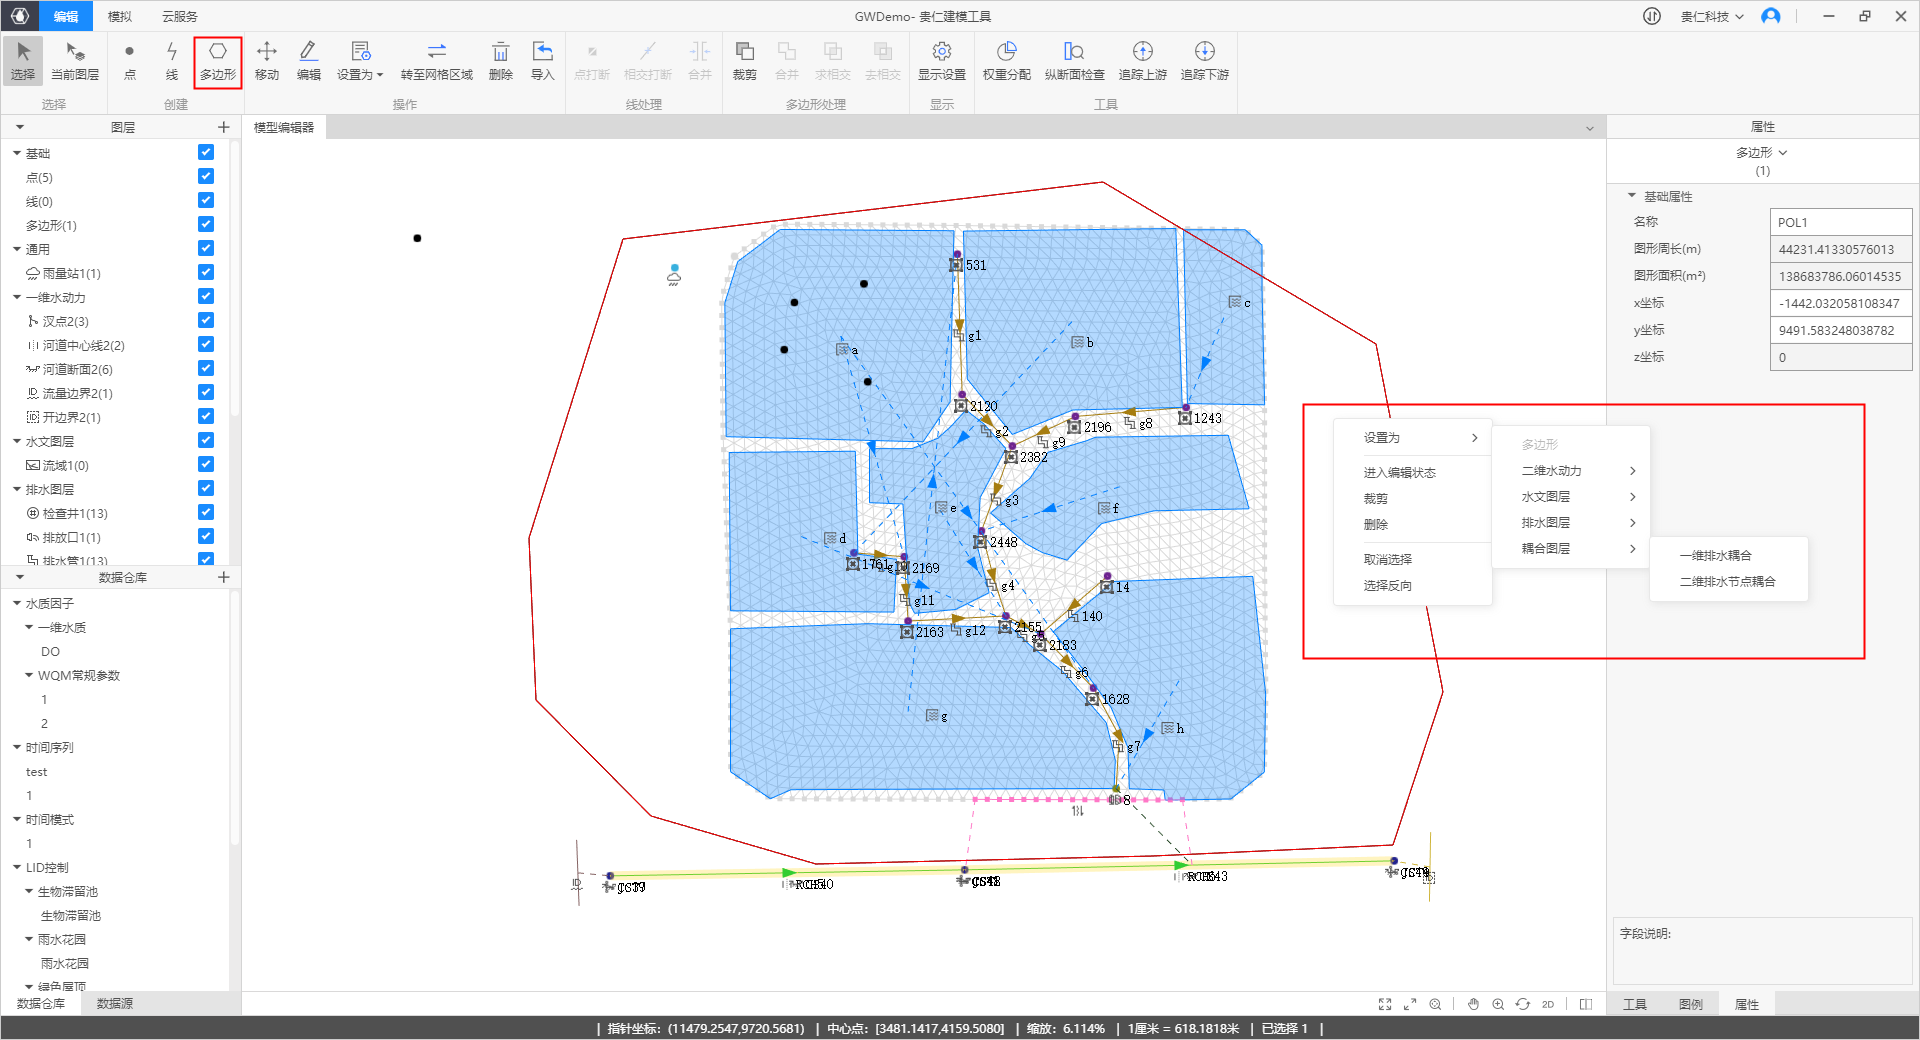Click the 导入 import icon
The width and height of the screenshot is (1920, 1040).
point(542,61)
